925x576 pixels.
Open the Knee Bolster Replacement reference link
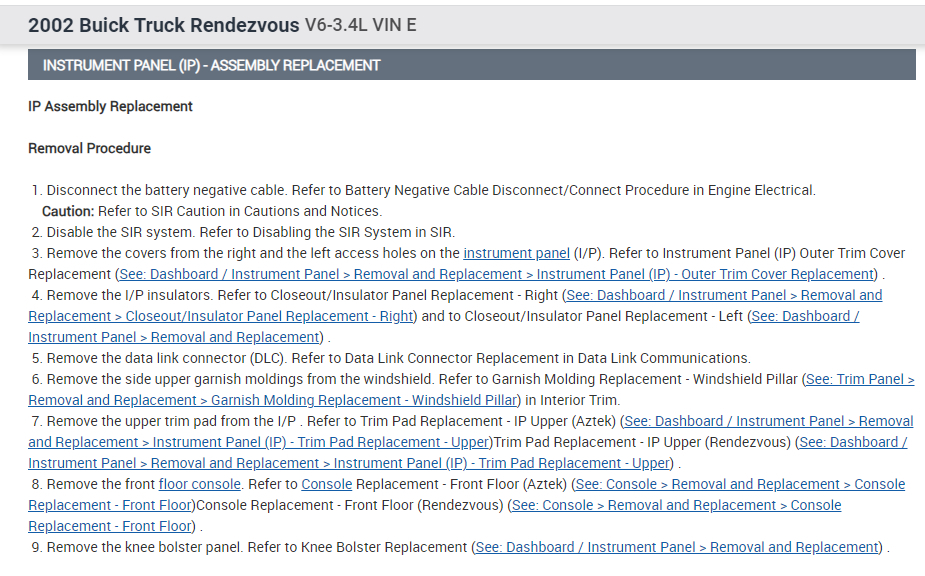click(678, 547)
